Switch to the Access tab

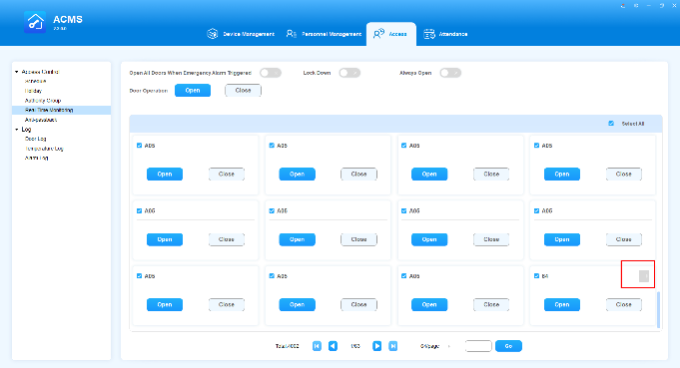pyautogui.click(x=391, y=34)
